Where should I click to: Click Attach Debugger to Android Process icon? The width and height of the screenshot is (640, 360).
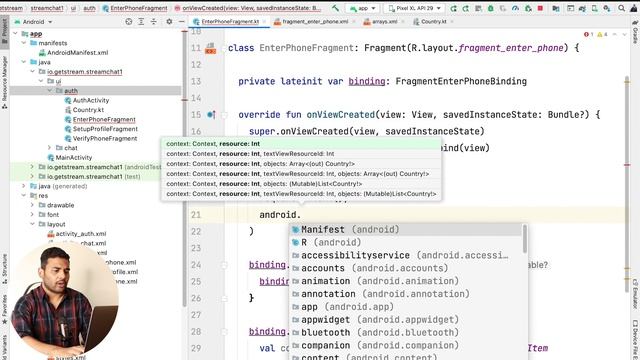[x=528, y=8]
